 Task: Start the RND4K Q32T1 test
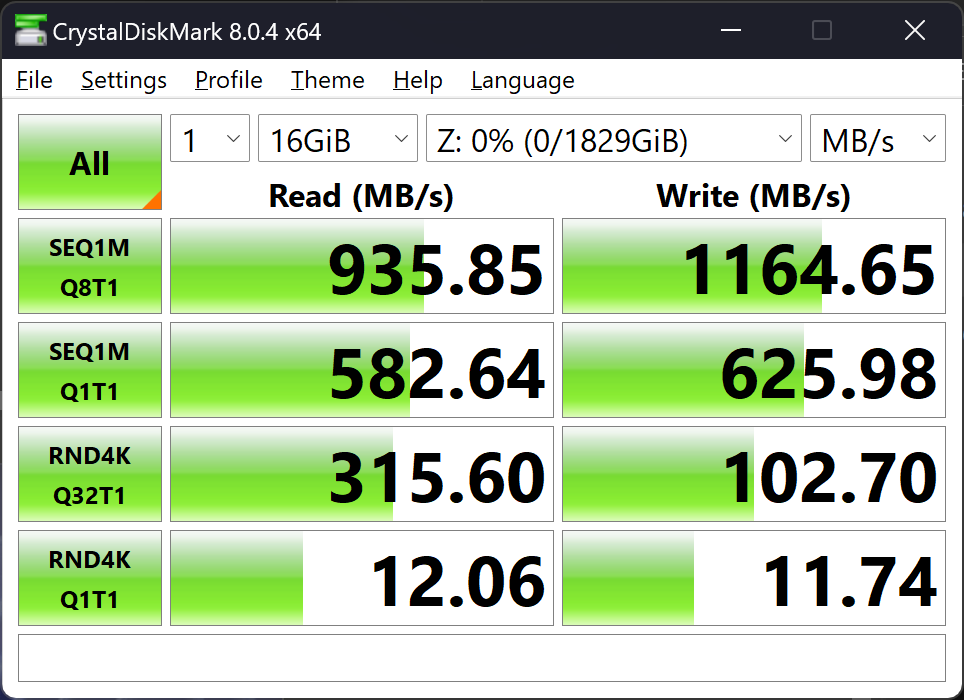pyautogui.click(x=90, y=474)
